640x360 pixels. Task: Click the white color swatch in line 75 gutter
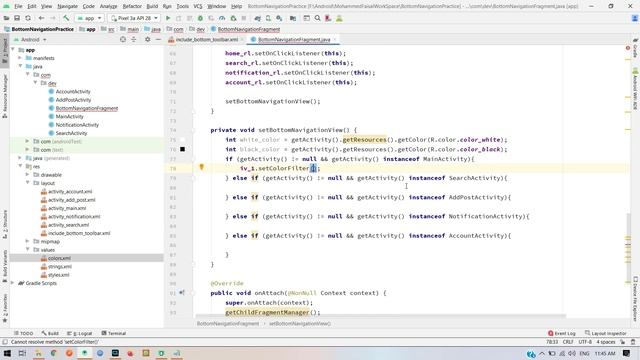coord(182,140)
